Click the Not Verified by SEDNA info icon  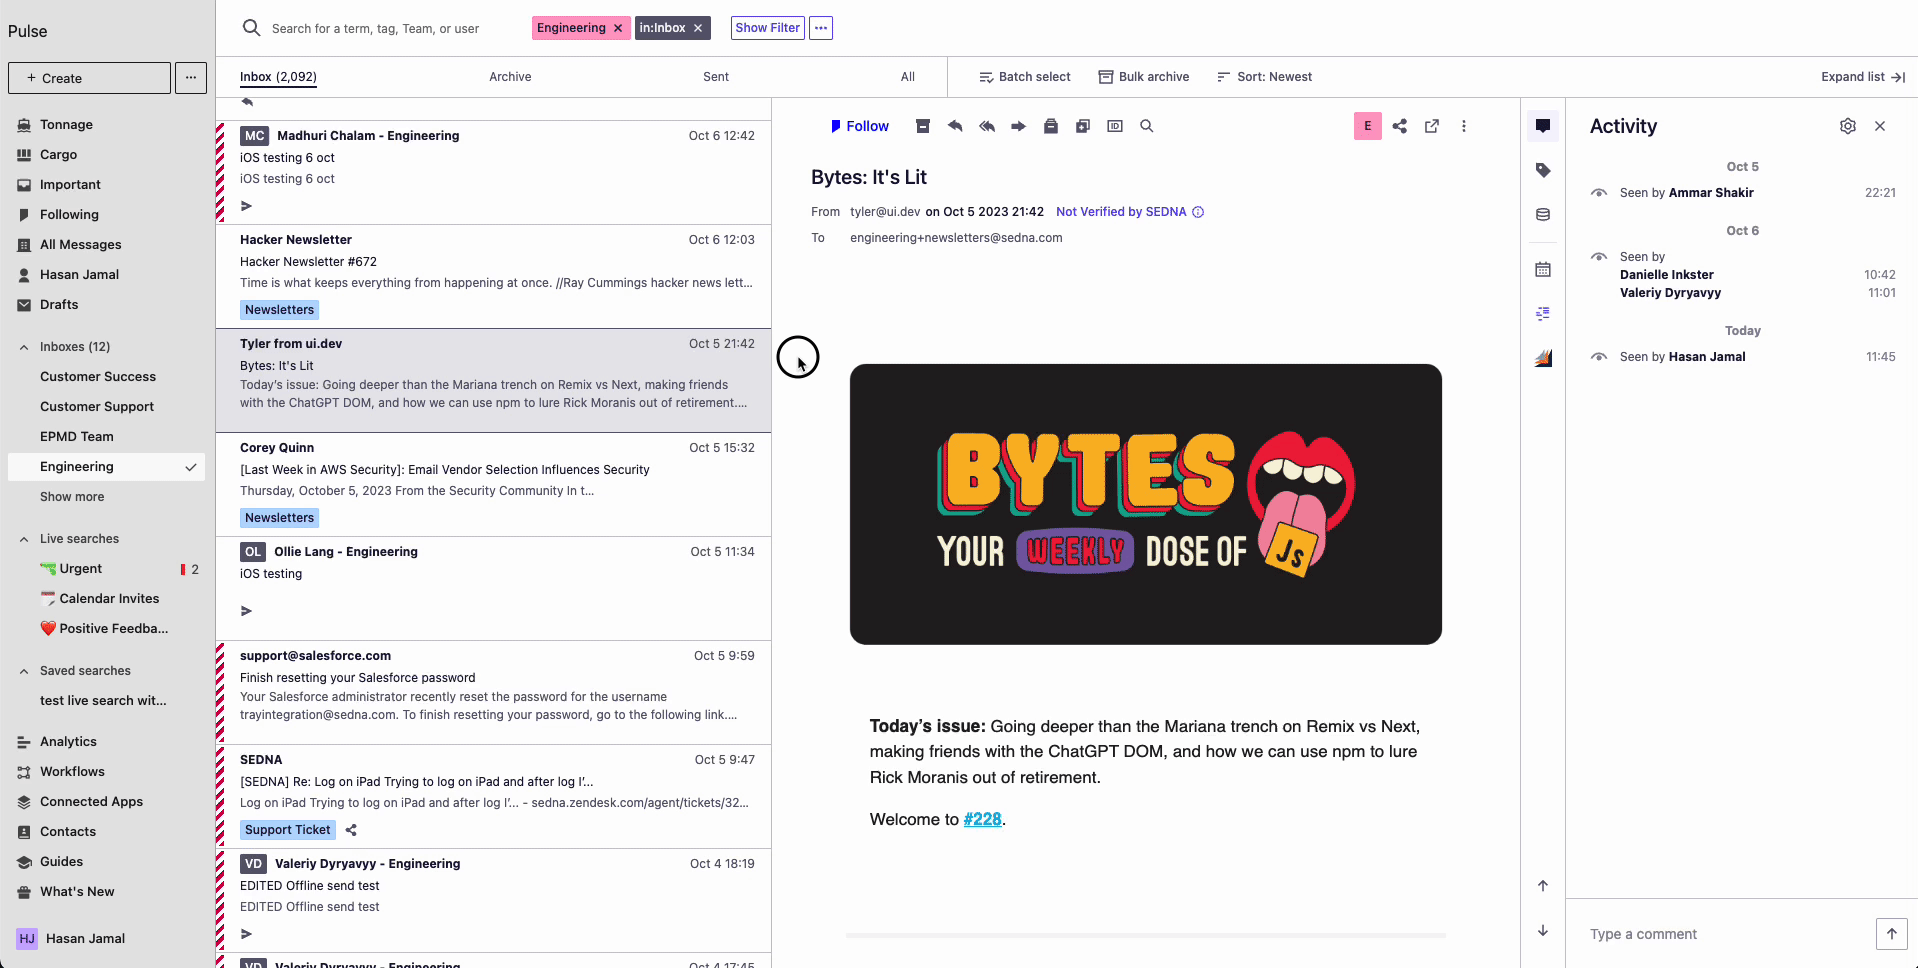[1198, 212]
